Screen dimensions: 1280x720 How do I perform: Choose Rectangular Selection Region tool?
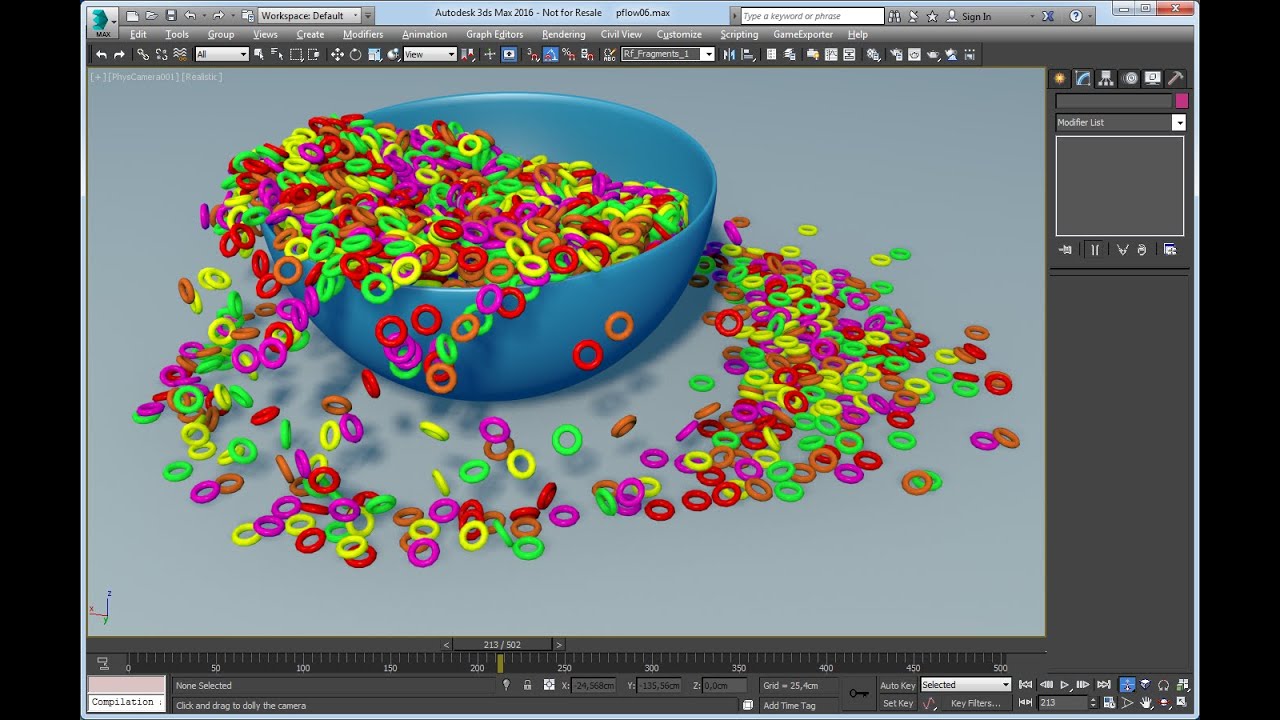[297, 54]
